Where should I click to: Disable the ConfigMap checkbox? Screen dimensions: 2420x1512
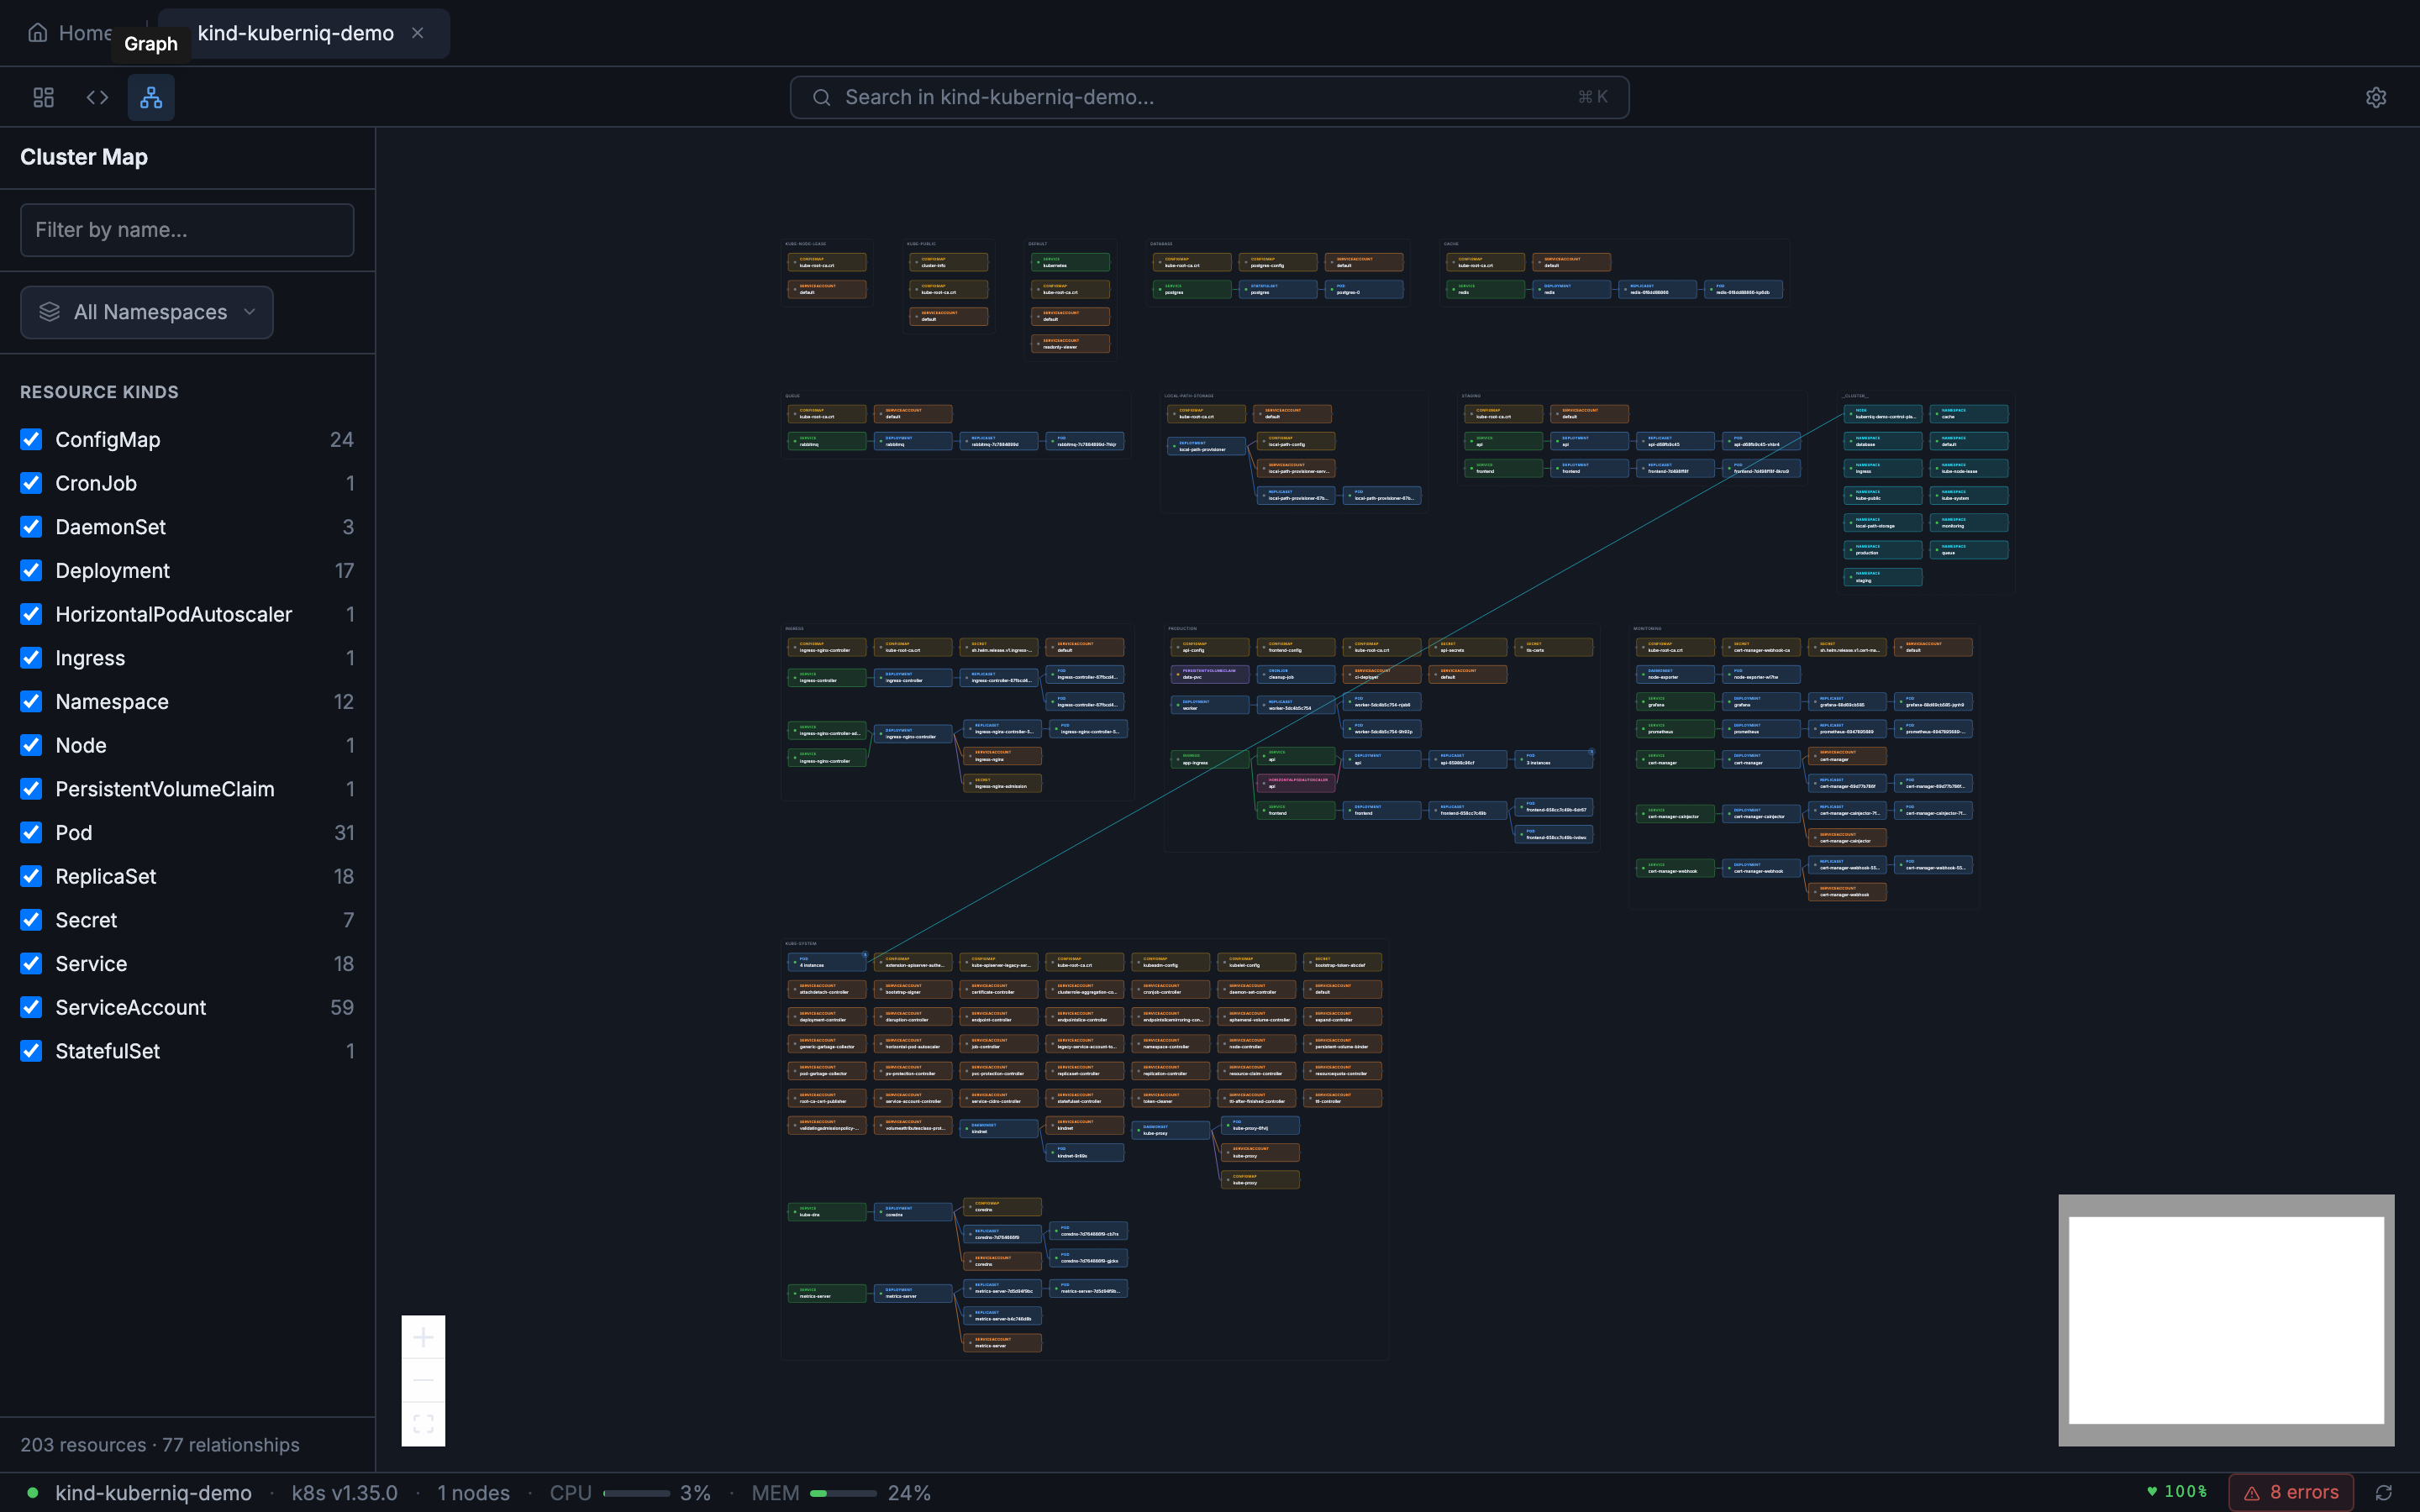point(31,439)
